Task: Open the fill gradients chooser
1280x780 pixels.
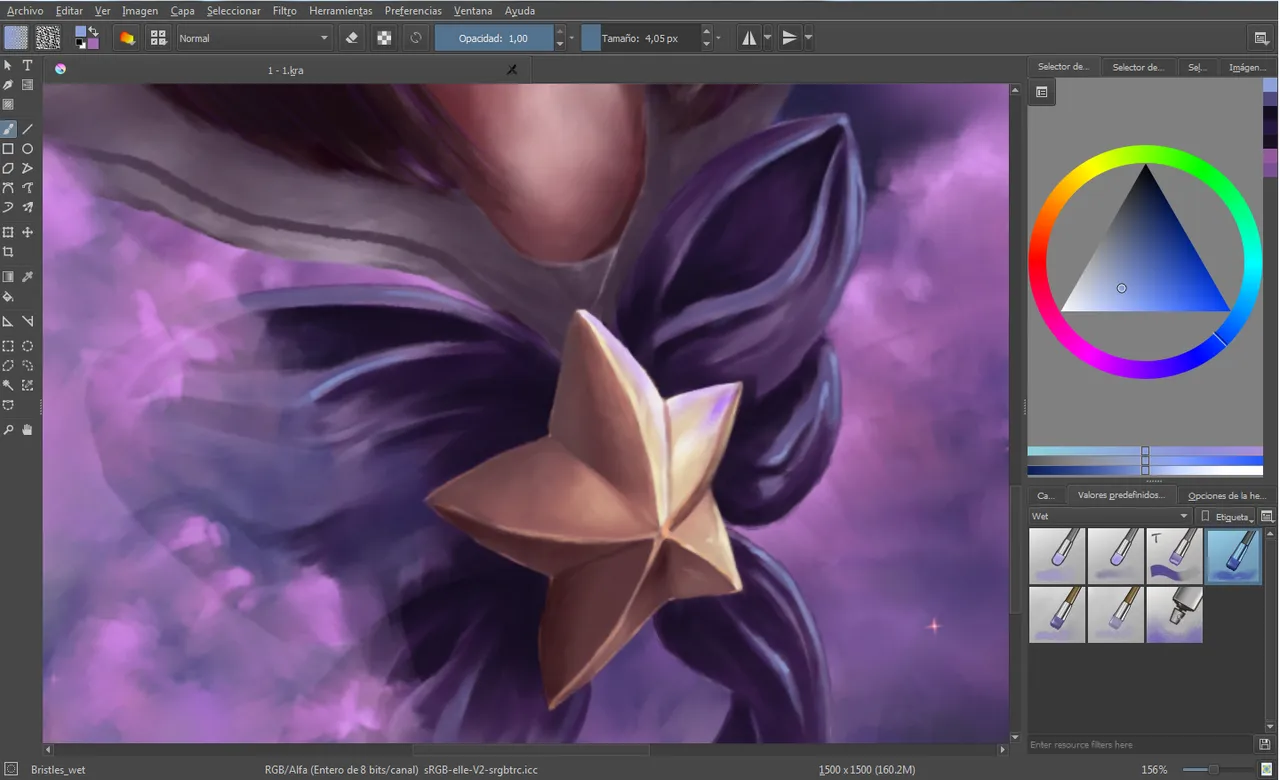Action: (x=16, y=38)
